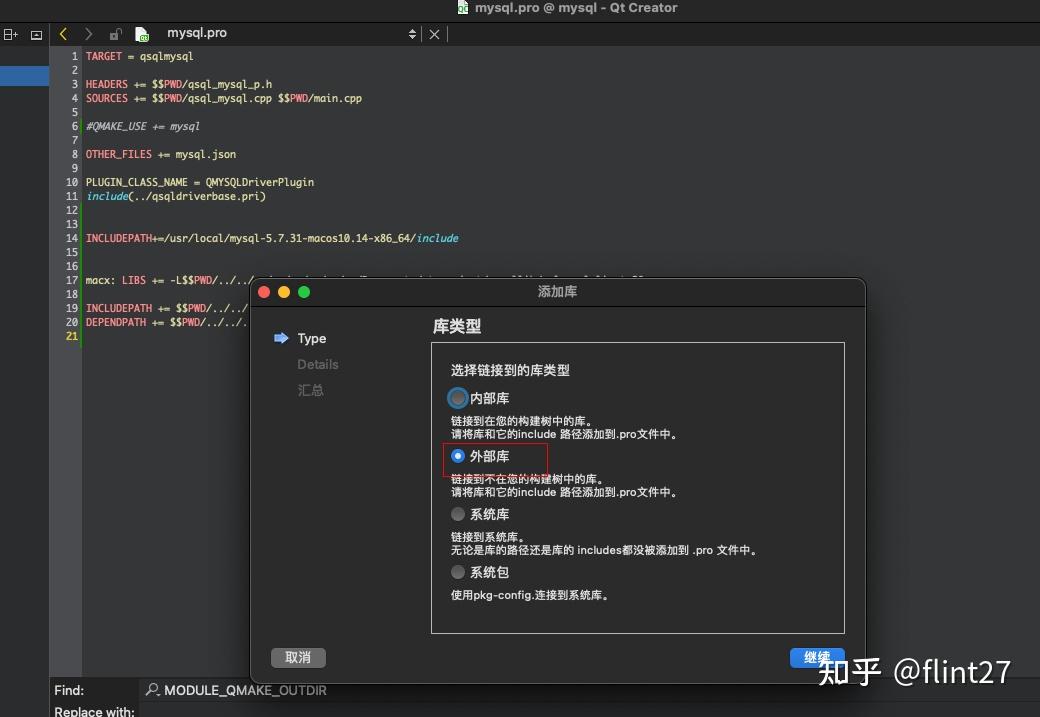Click the forward navigation arrow in editor toolbar
1040x717 pixels.
(88, 34)
